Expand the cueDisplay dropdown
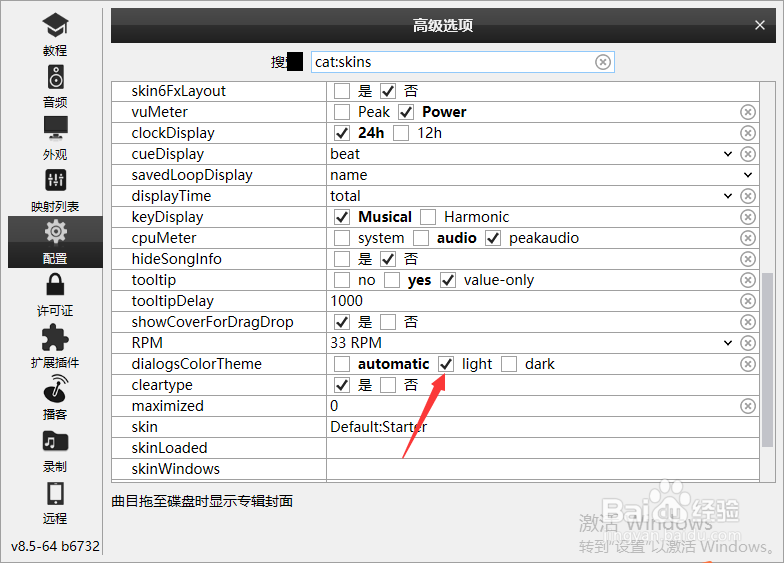Viewport: 784px width, 563px height. tap(728, 154)
